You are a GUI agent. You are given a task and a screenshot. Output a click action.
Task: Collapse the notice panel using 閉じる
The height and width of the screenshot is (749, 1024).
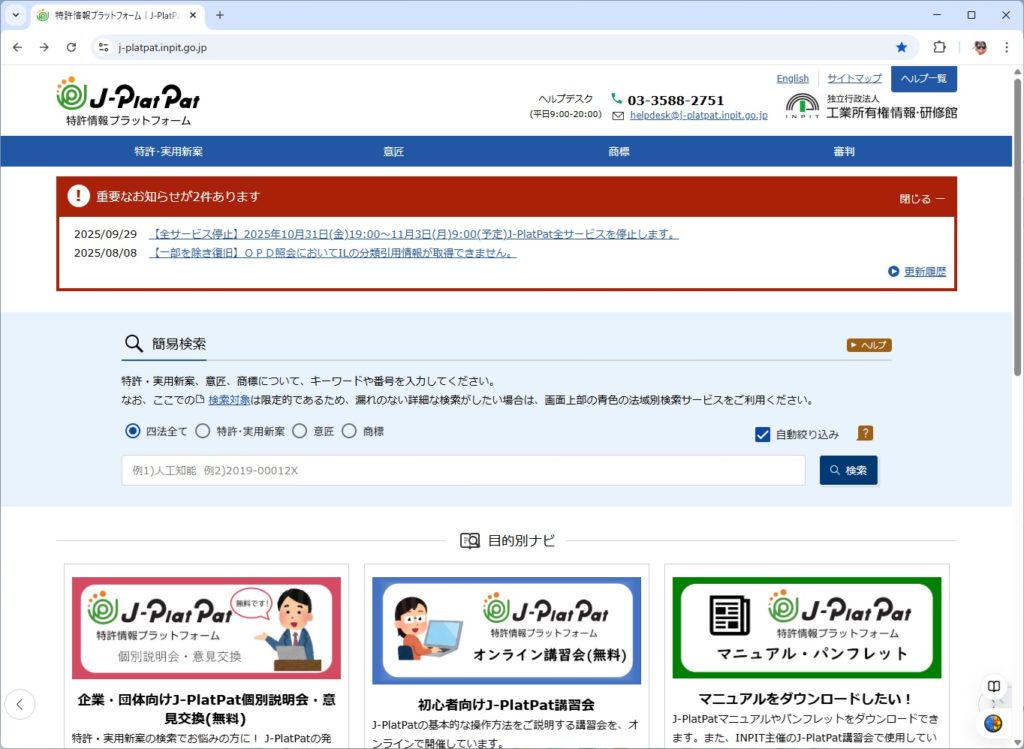tap(916, 197)
